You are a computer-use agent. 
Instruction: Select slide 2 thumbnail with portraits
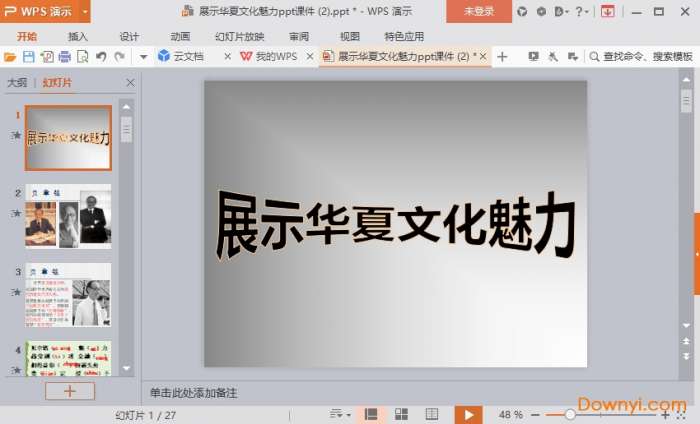[68, 216]
